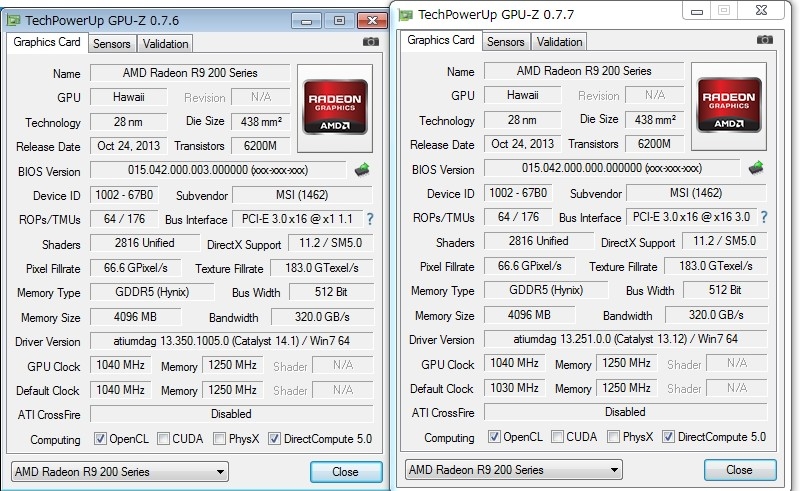Toggle CUDA checkbox in GPU-Z 0.7.6

[x=163, y=438]
